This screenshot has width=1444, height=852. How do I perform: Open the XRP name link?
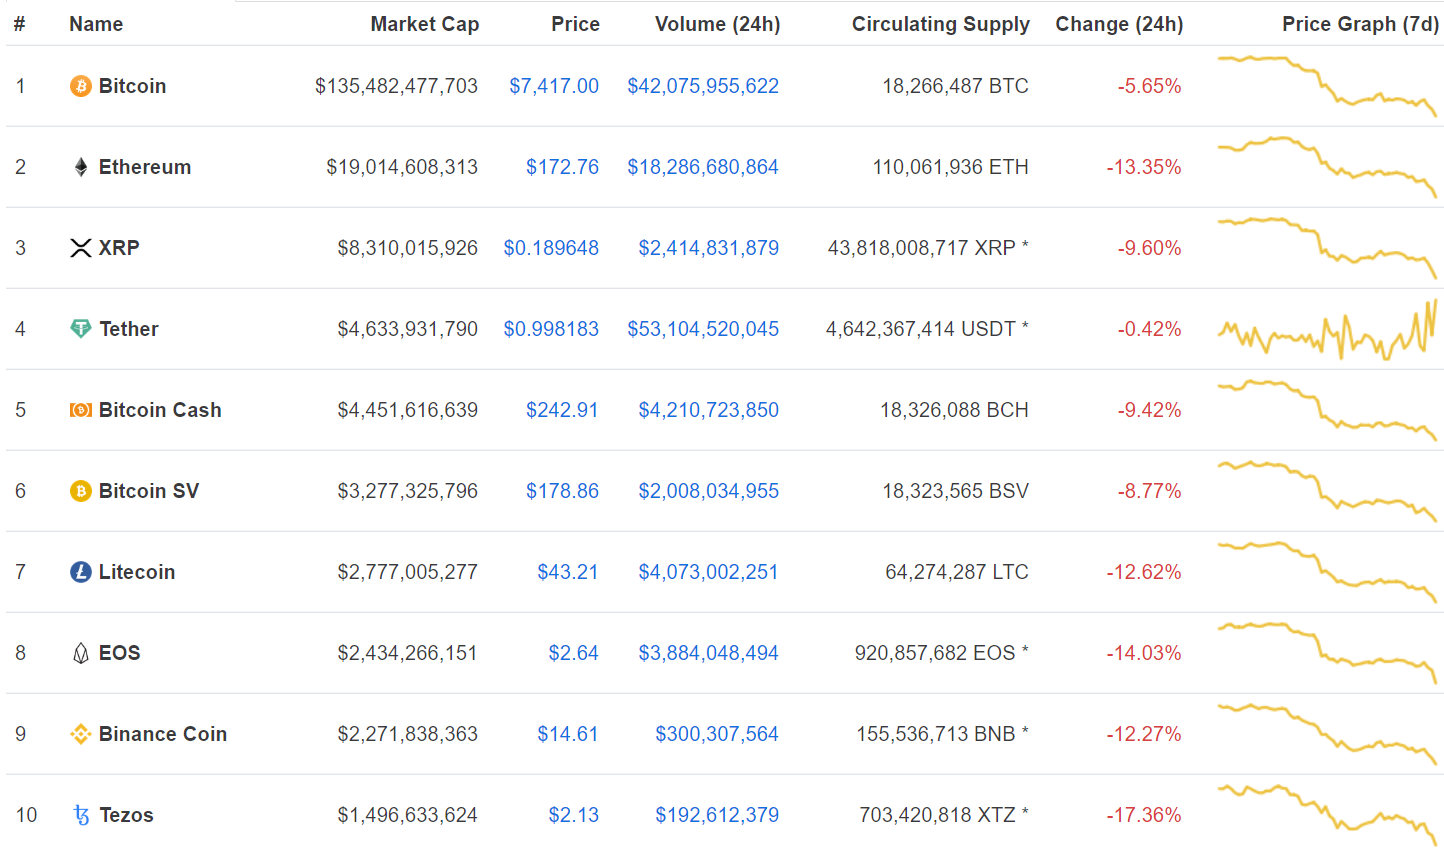click(x=119, y=248)
